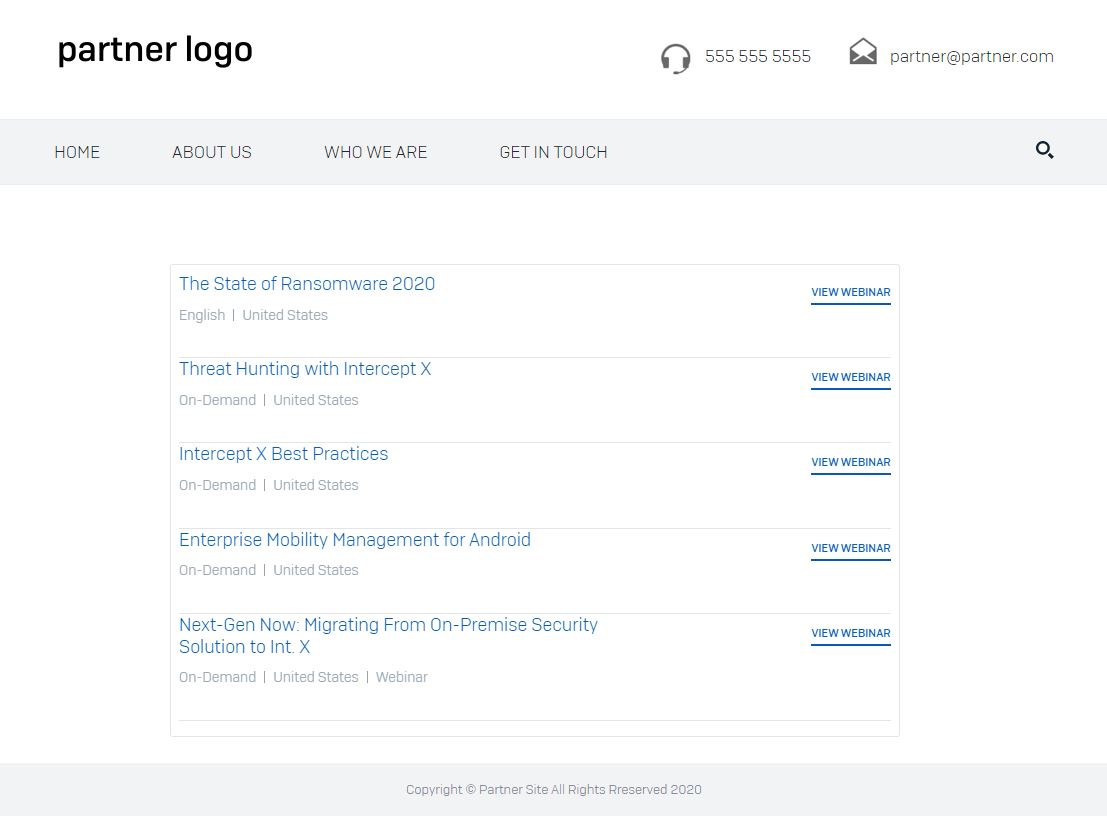Open Enterprise Mobility Management for Android title
Viewport: 1107px width, 820px height.
(354, 540)
